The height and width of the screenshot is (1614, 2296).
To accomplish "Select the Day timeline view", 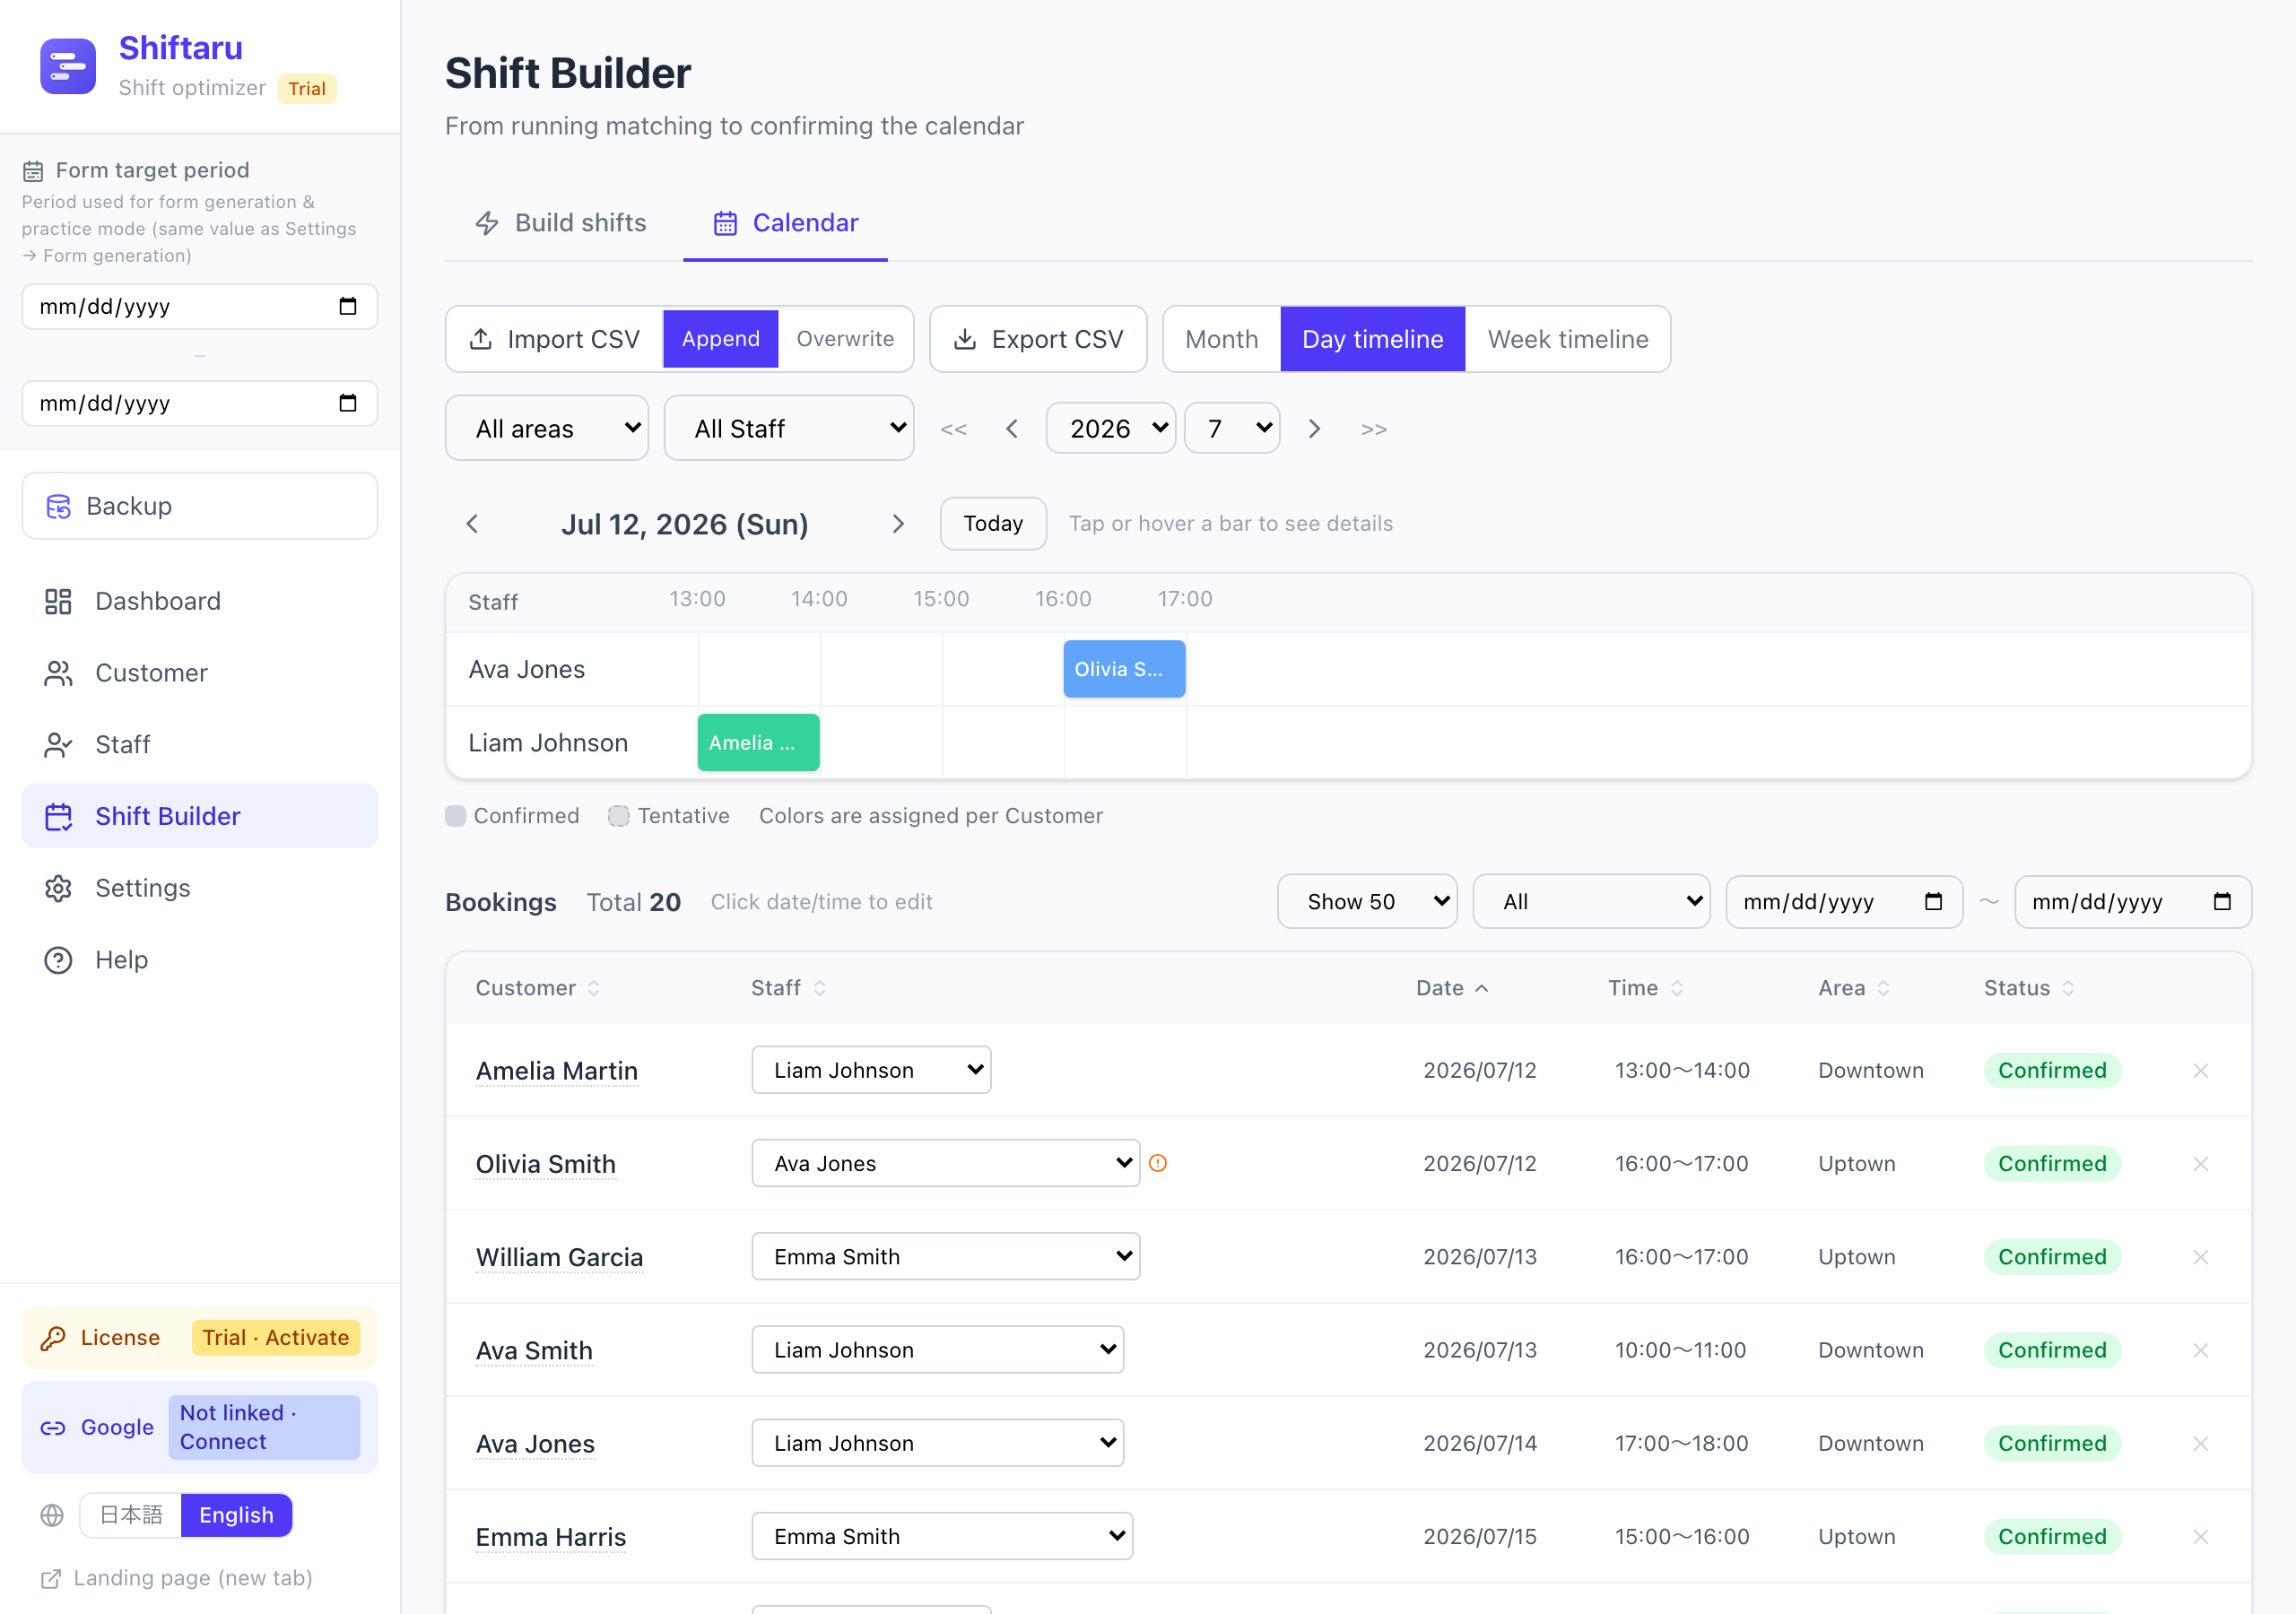I will pos(1372,339).
